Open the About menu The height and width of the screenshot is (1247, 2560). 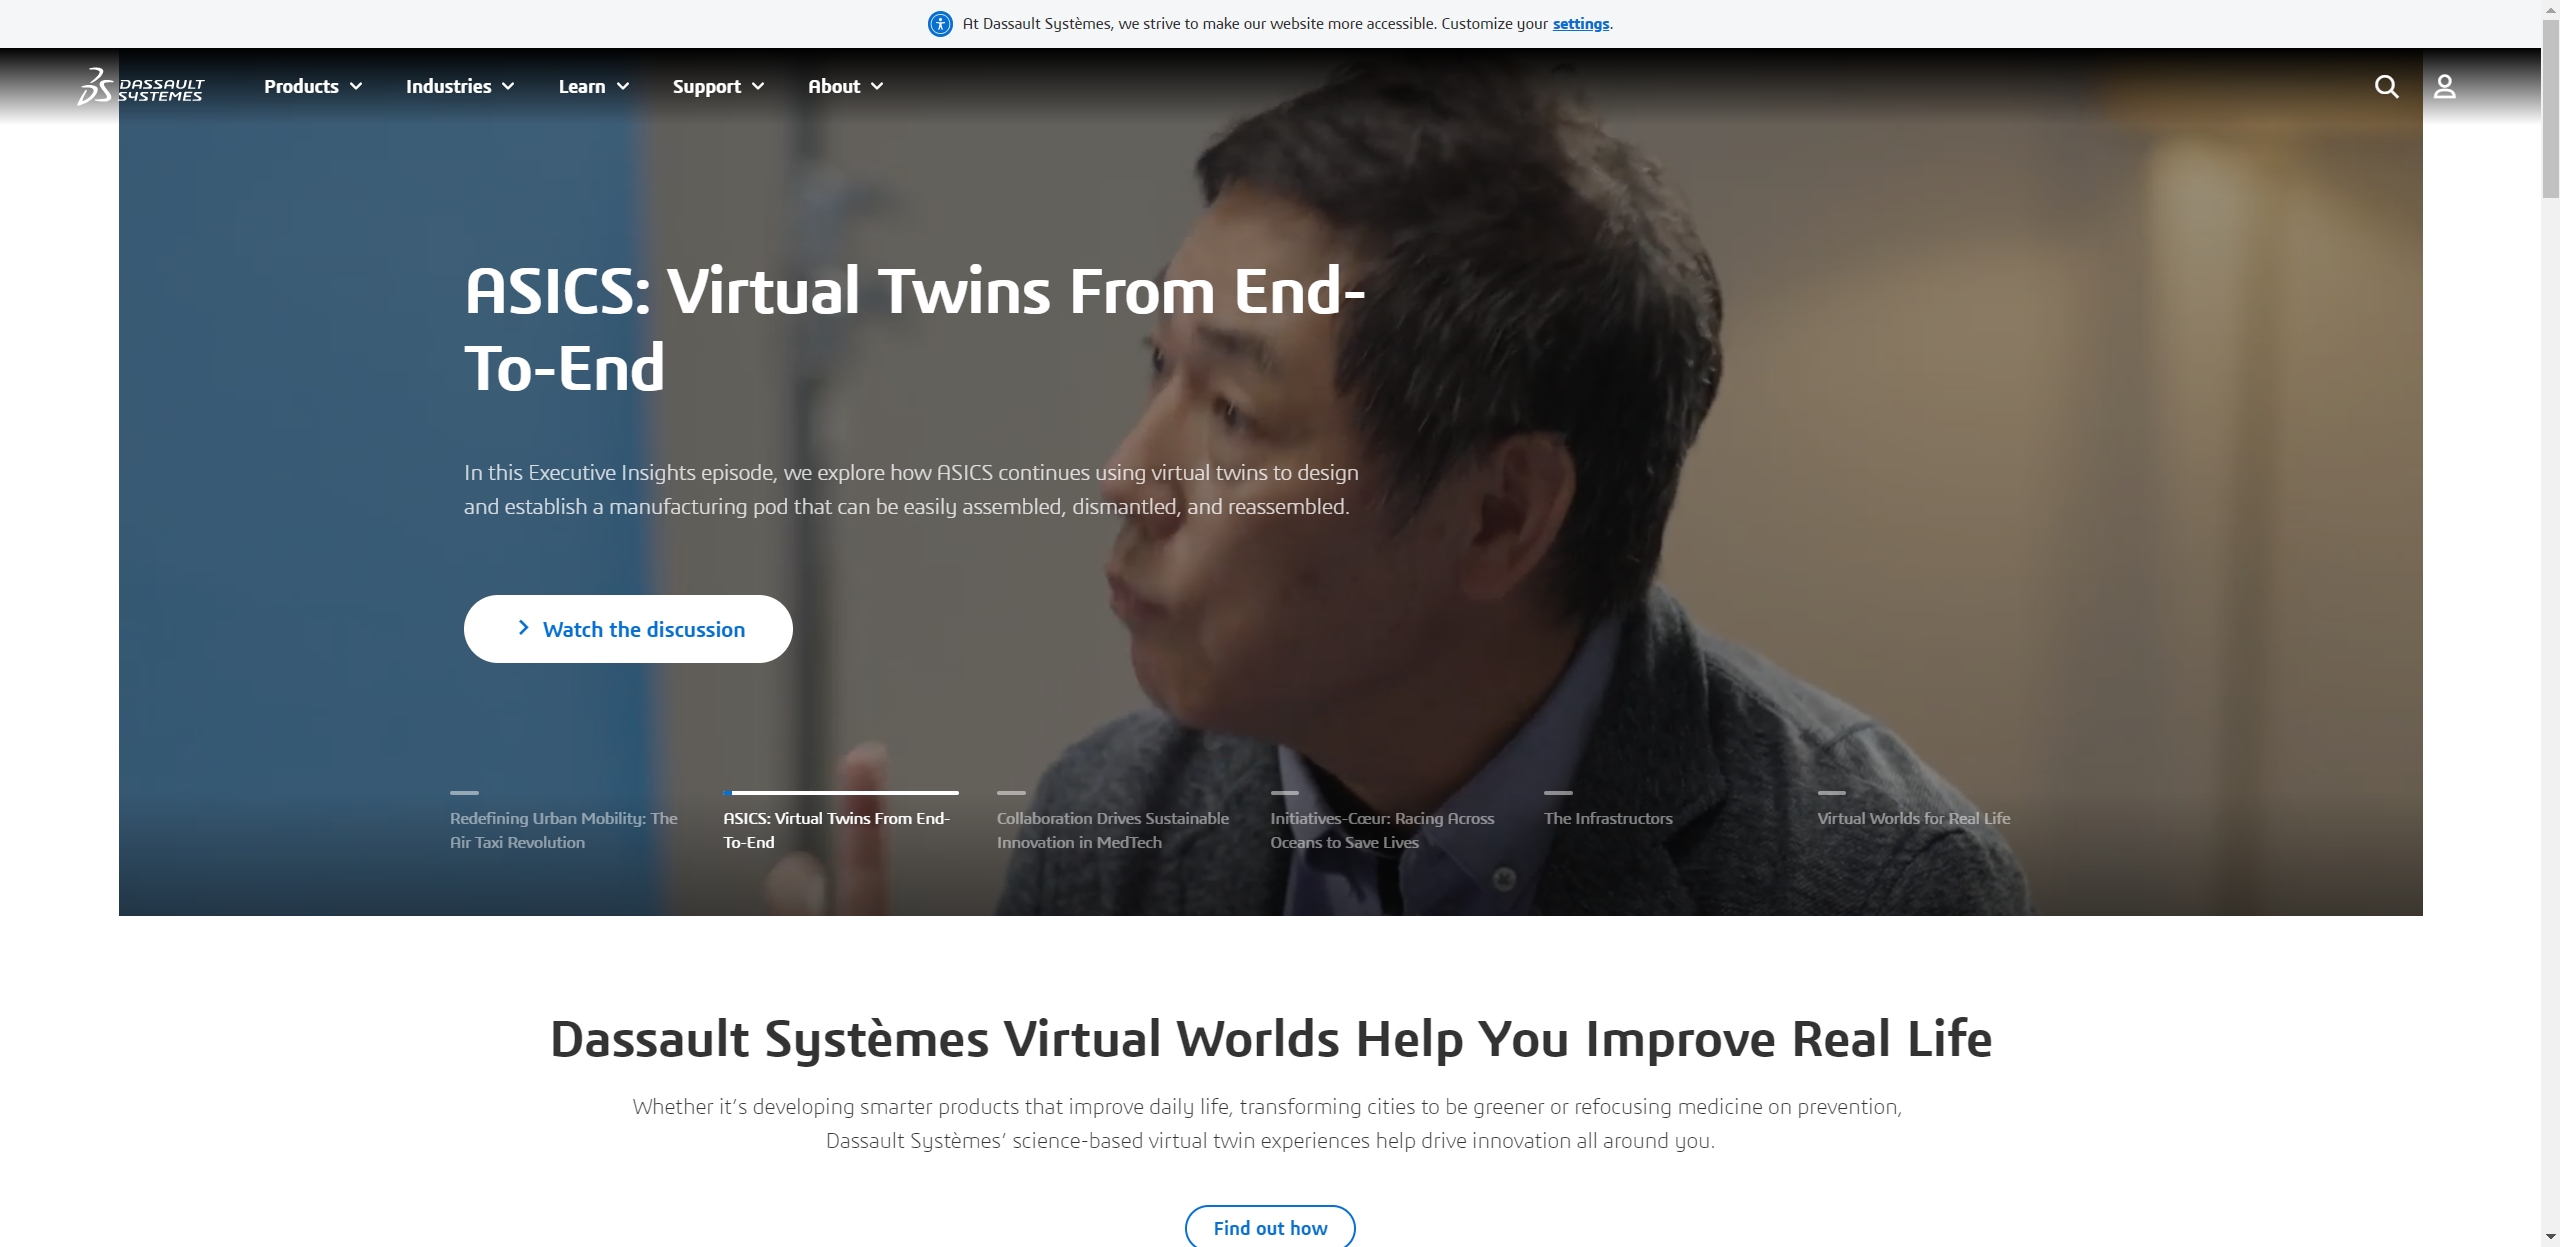point(844,87)
